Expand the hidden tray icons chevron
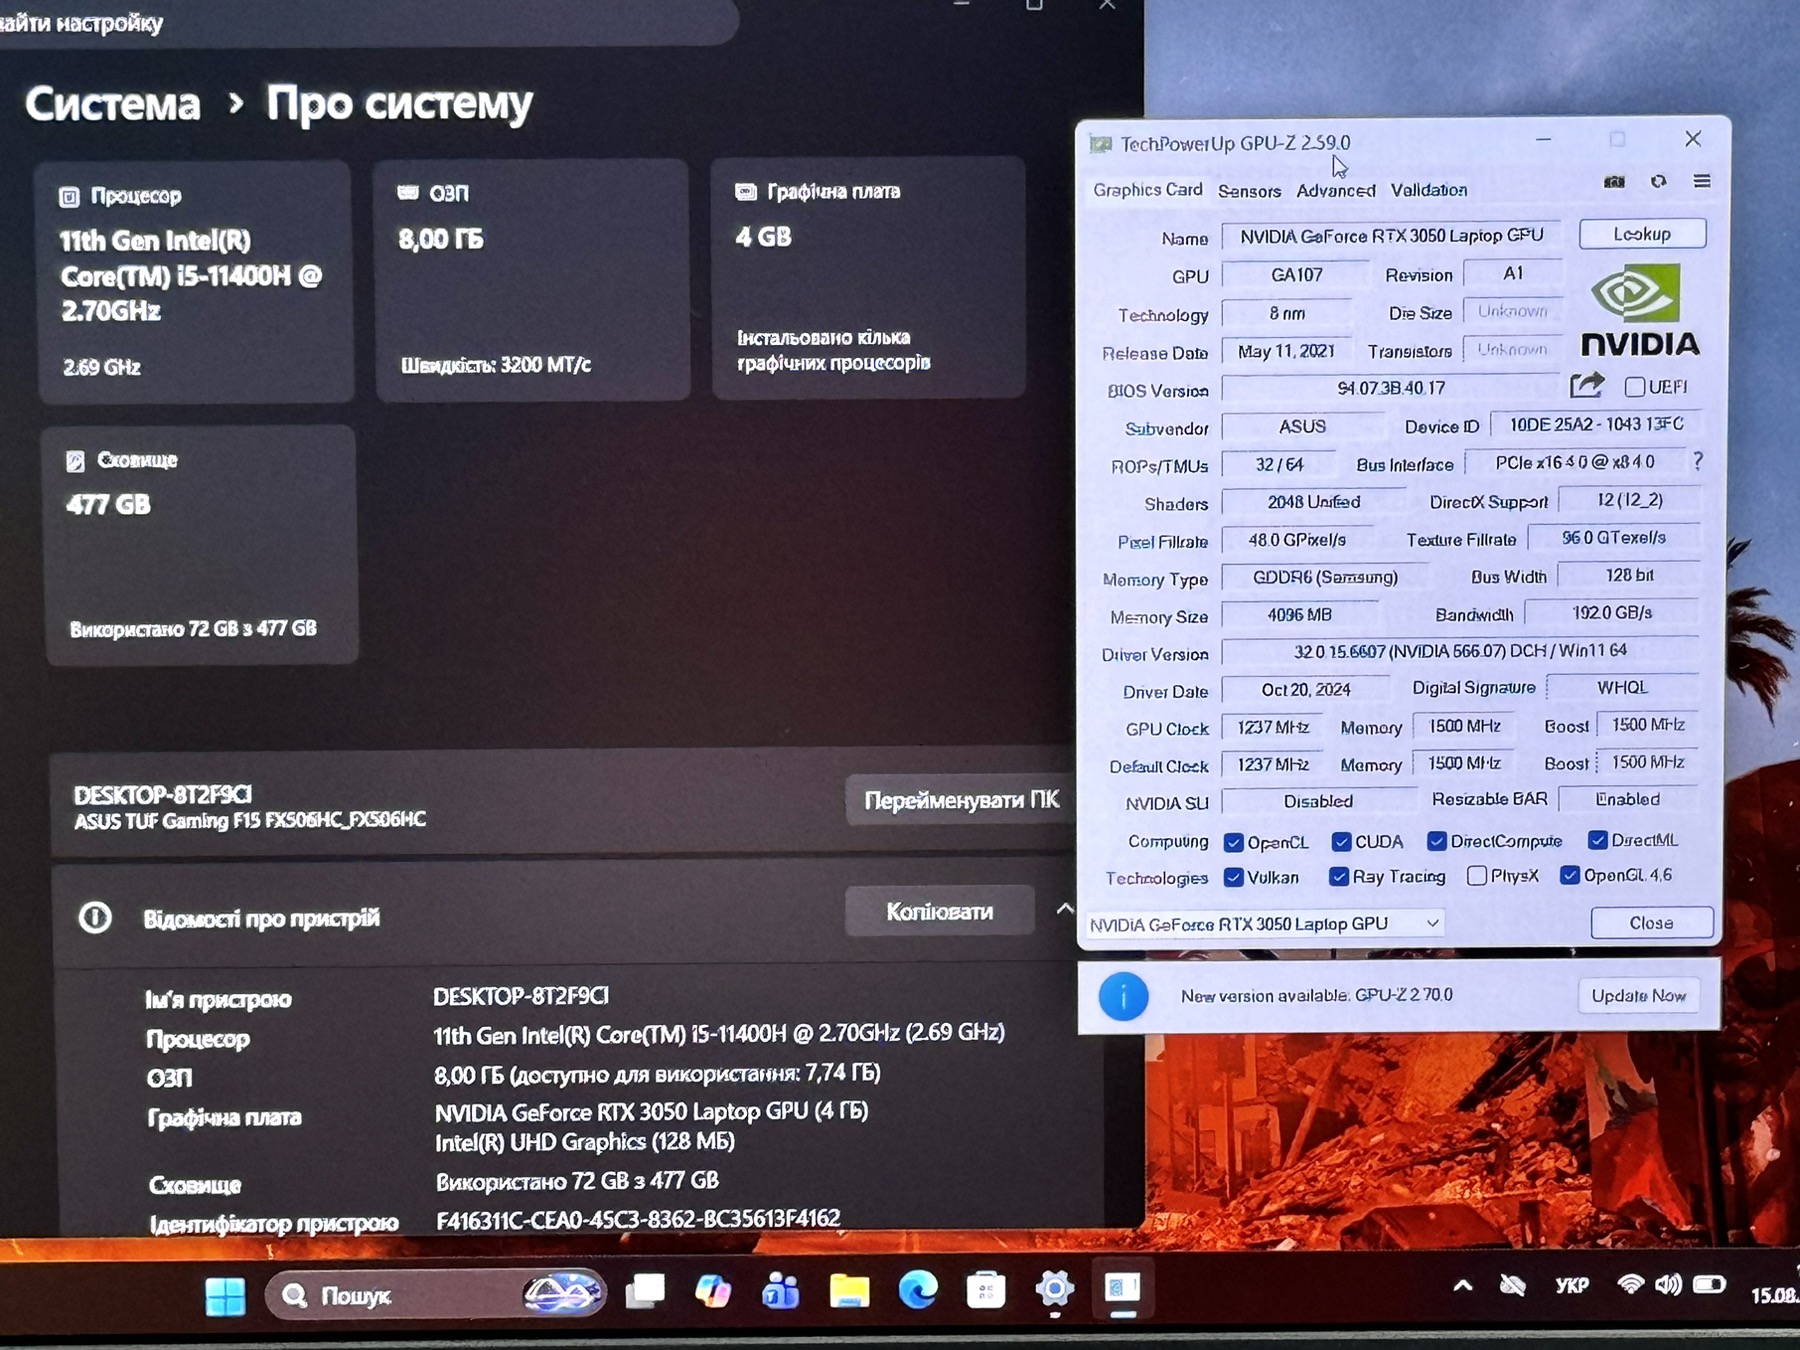 pyautogui.click(x=1463, y=1286)
